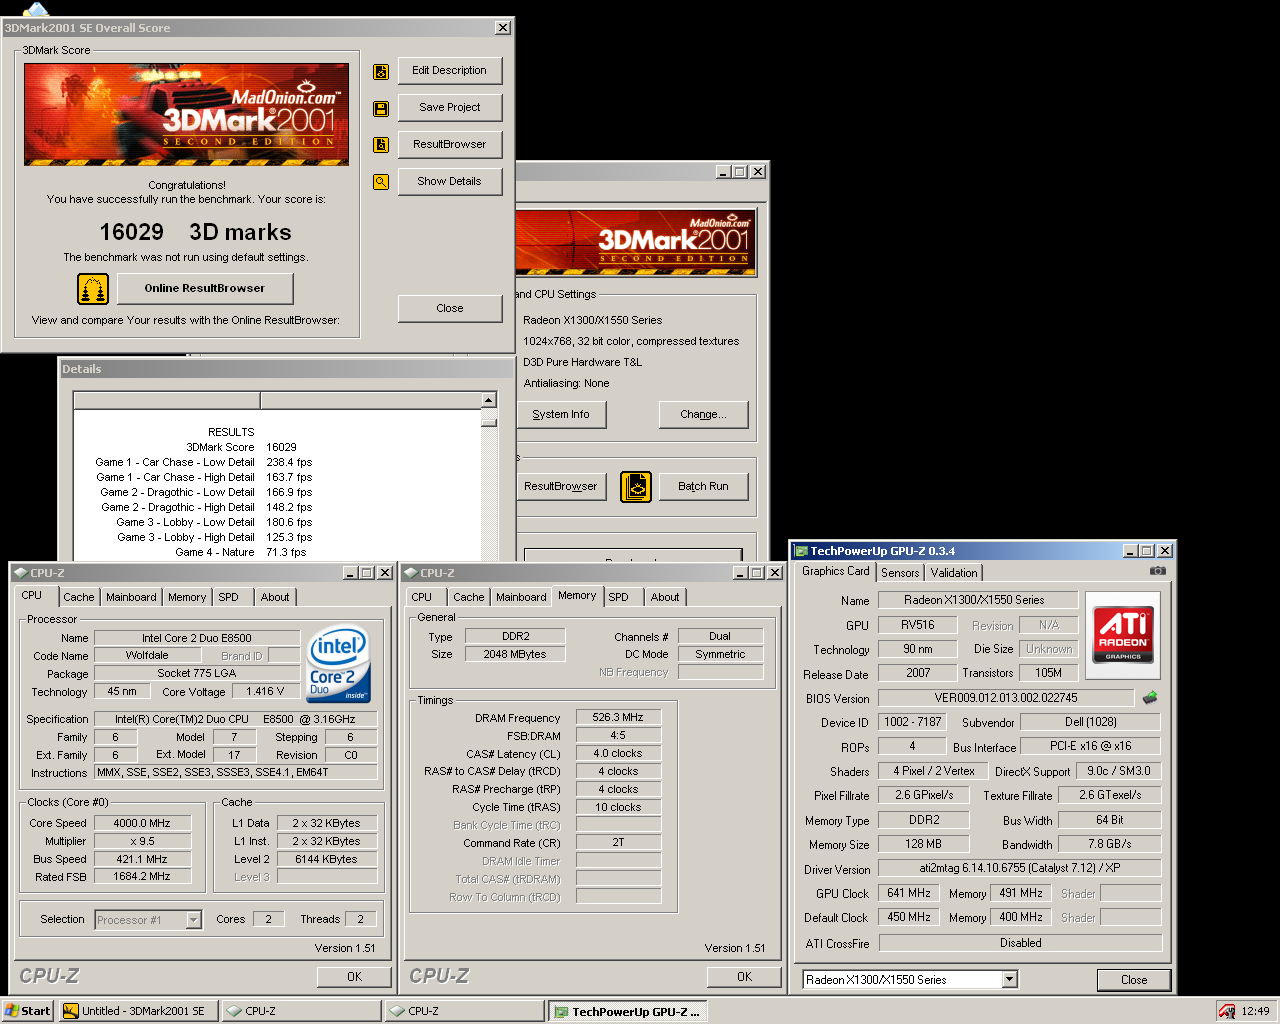Click the Online ResultBrowser yellow icon
1280x1024 pixels.
tap(93, 289)
